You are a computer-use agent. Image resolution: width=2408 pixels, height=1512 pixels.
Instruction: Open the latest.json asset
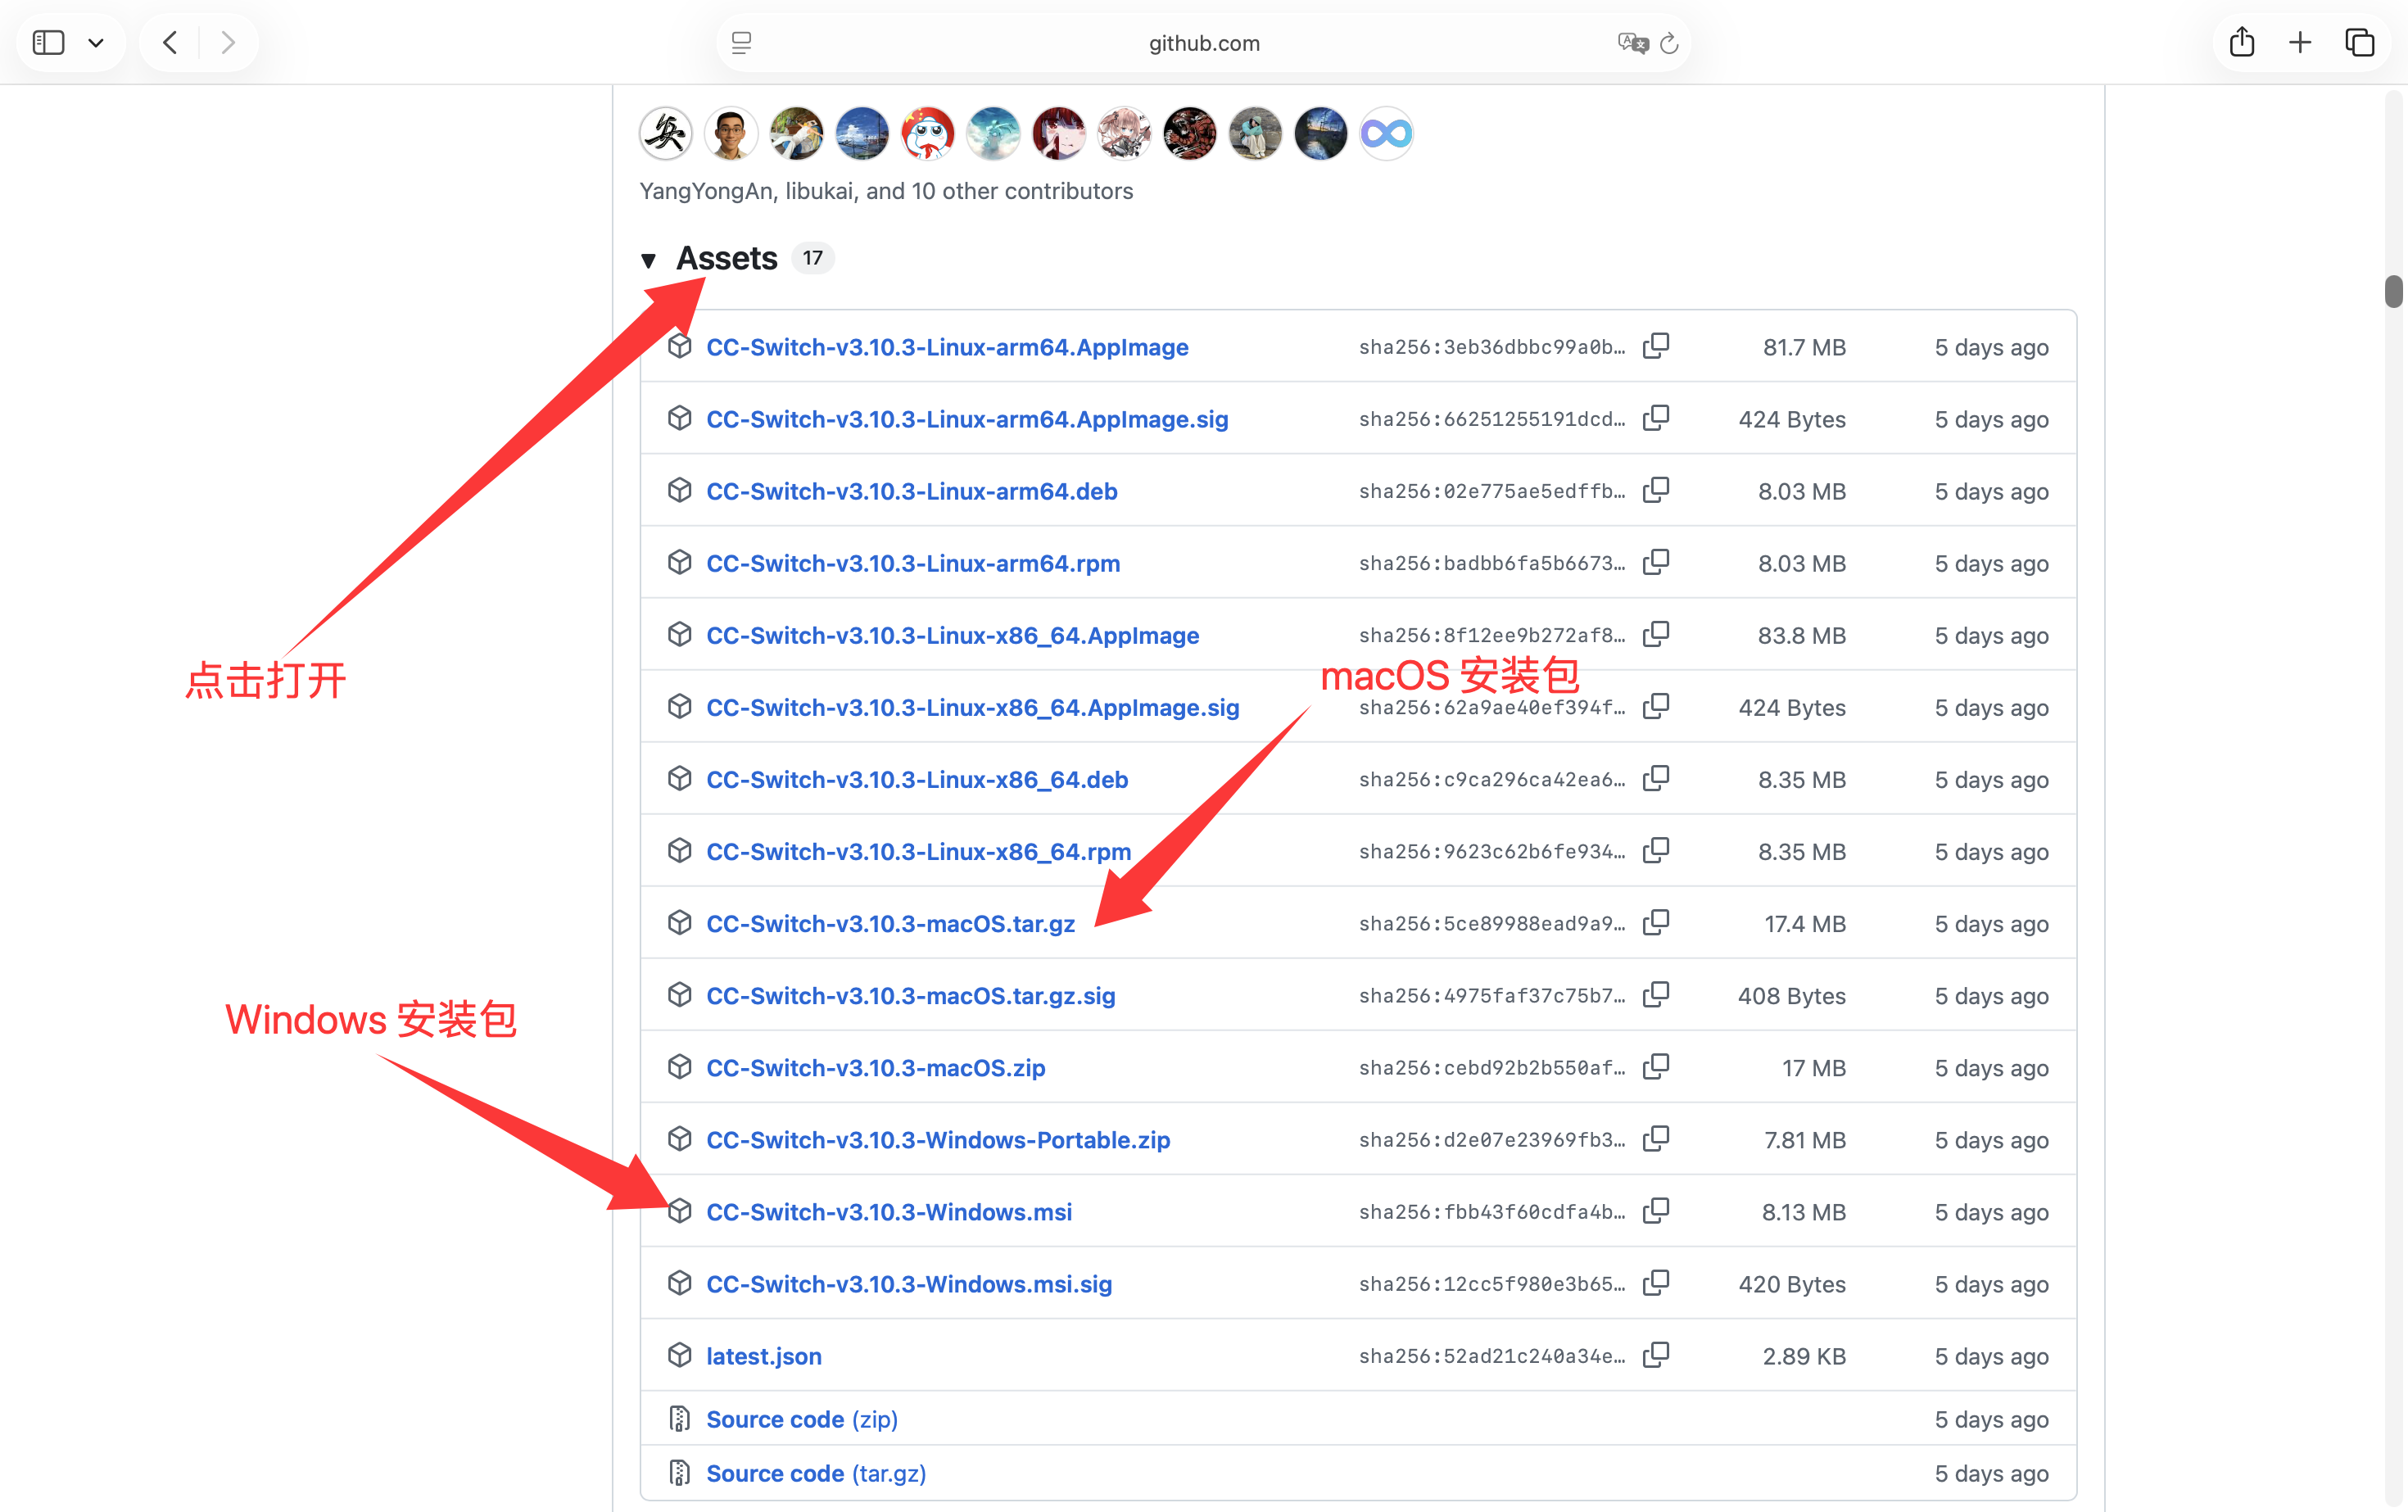click(764, 1355)
